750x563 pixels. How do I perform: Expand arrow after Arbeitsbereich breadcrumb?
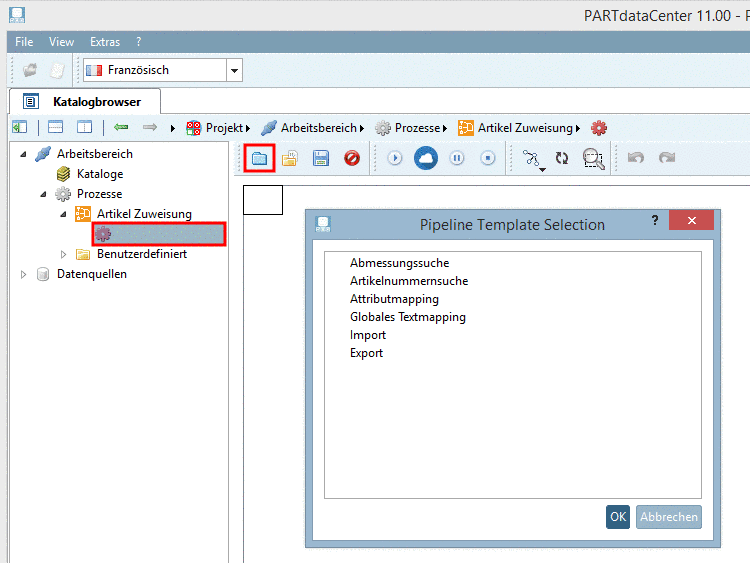tap(362, 128)
